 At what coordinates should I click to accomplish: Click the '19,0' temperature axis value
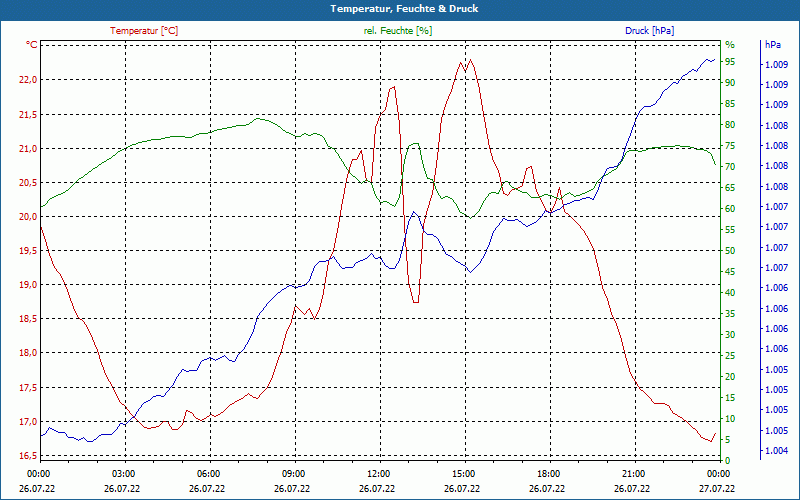point(28,285)
